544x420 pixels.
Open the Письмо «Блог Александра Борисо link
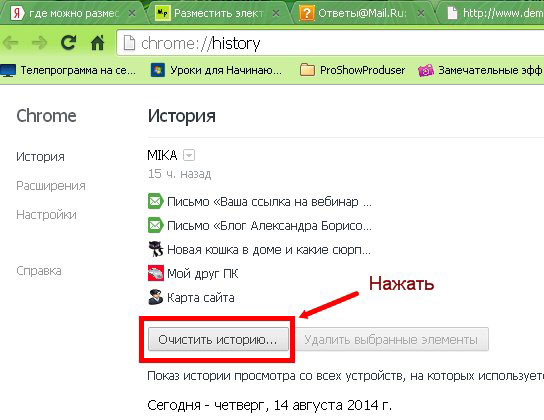tap(269, 226)
